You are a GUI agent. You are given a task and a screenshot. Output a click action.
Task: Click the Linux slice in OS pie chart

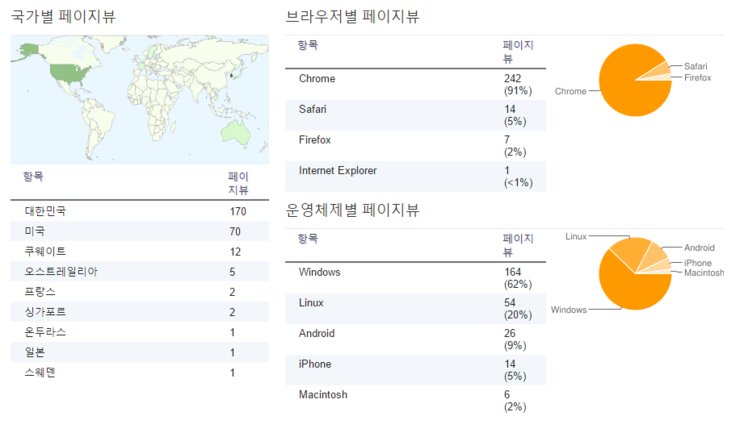click(632, 250)
